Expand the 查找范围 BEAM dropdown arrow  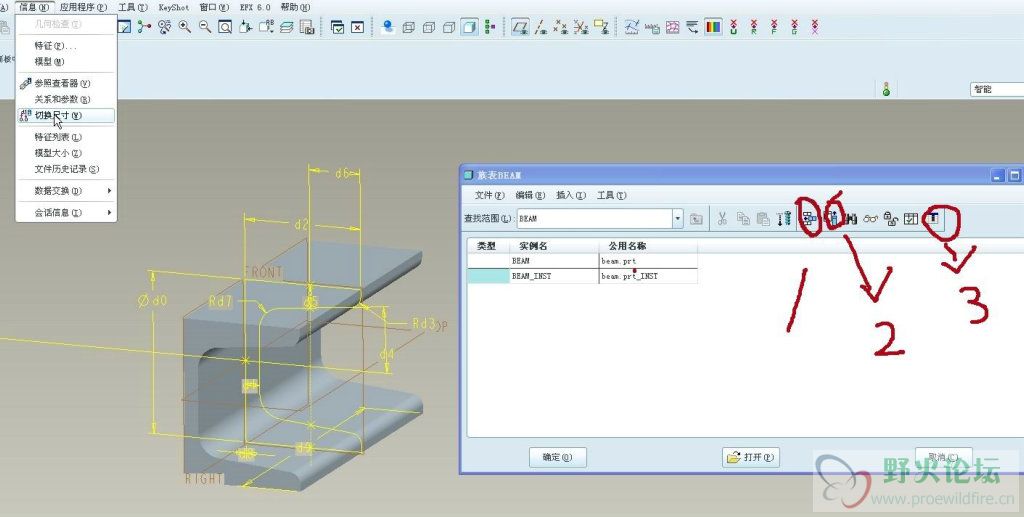[677, 218]
